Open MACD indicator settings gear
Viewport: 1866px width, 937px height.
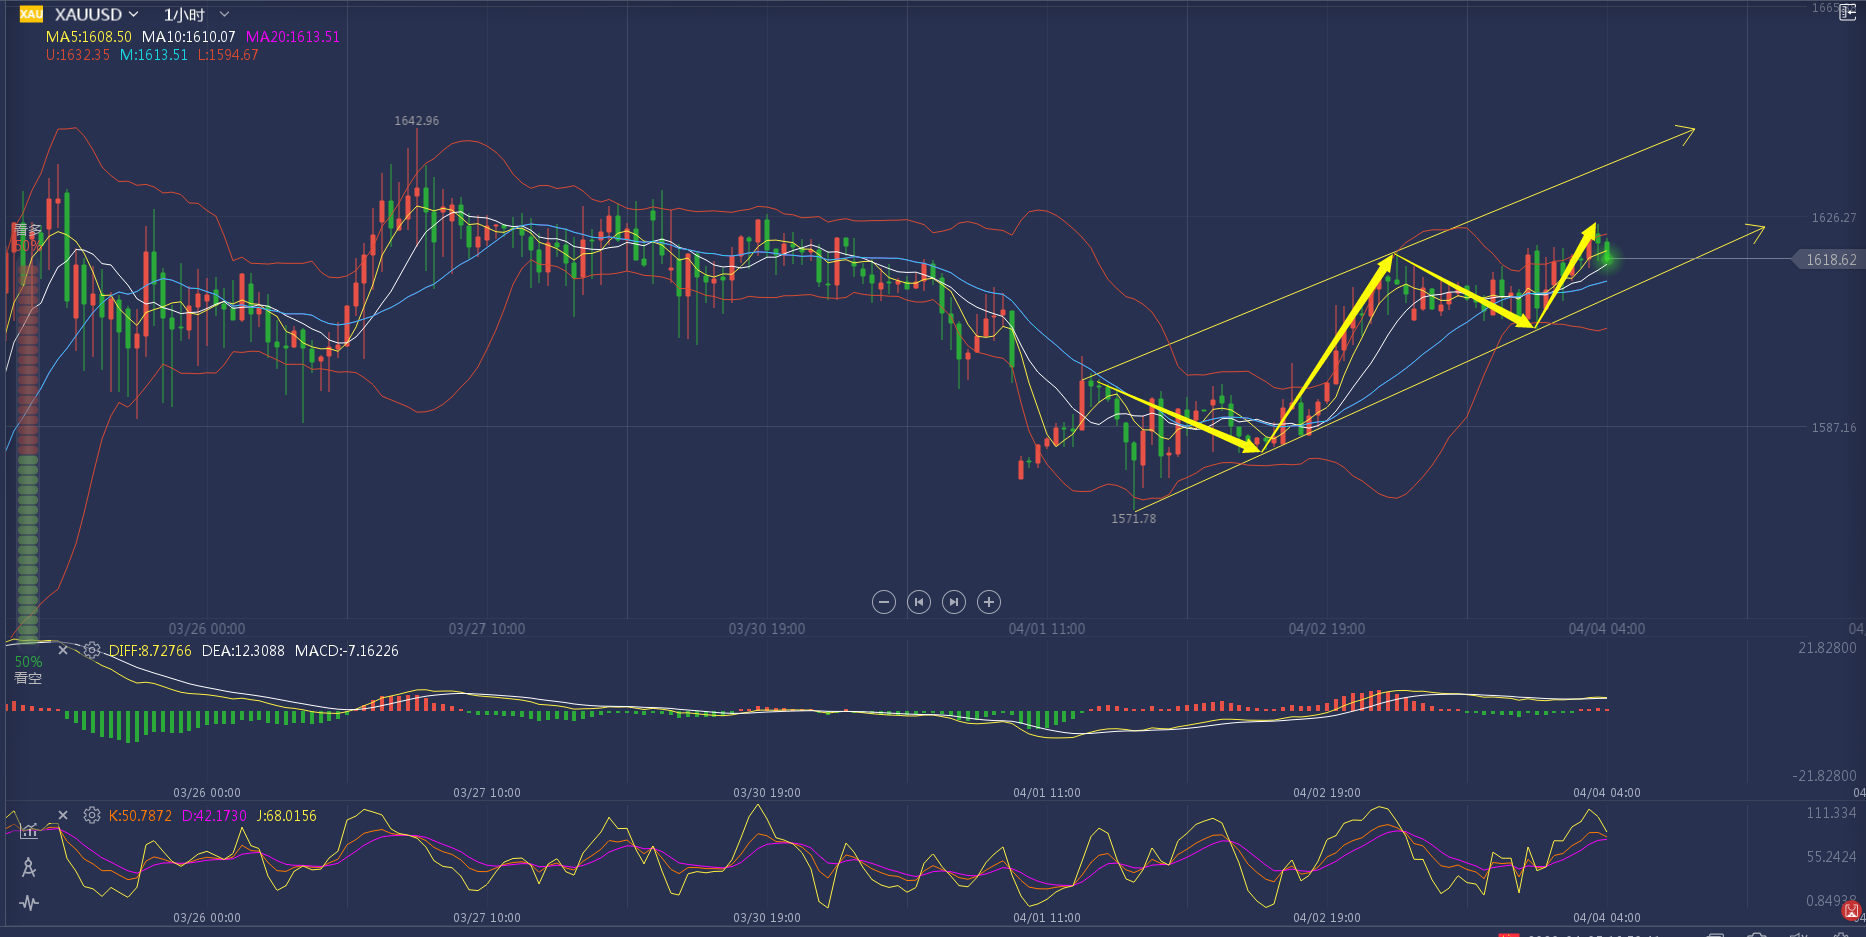coord(92,651)
